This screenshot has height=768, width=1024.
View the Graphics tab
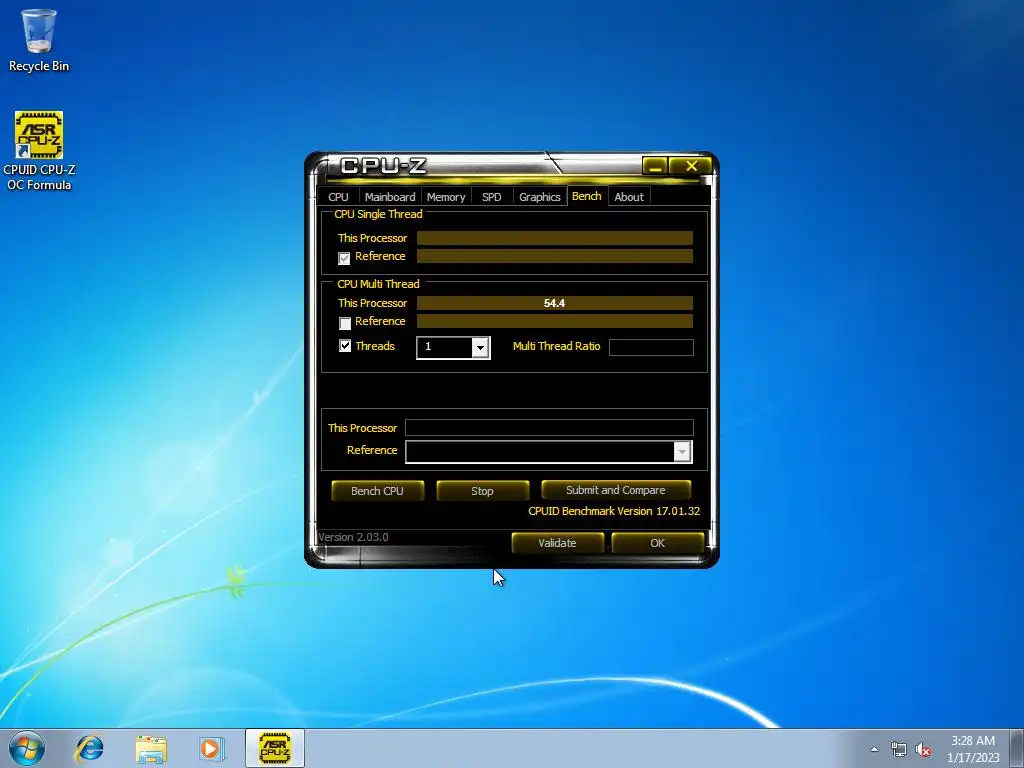click(x=539, y=197)
